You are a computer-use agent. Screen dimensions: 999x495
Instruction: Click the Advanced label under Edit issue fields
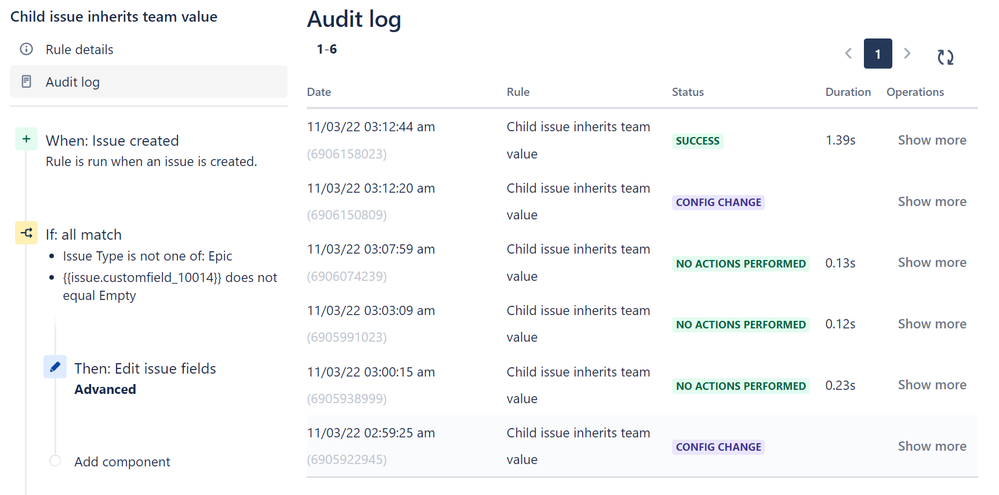coord(105,389)
